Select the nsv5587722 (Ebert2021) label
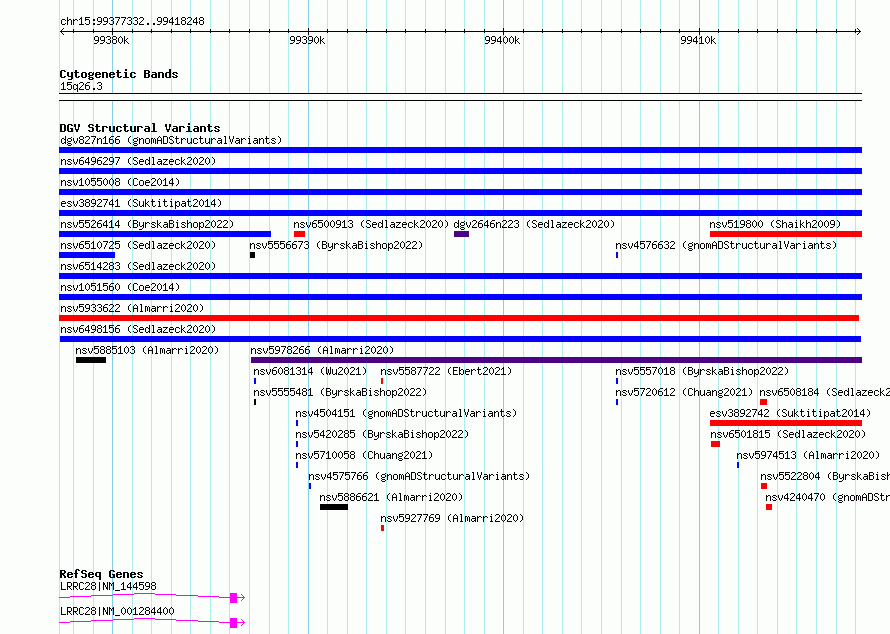The height and width of the screenshot is (634, 890). point(446,371)
